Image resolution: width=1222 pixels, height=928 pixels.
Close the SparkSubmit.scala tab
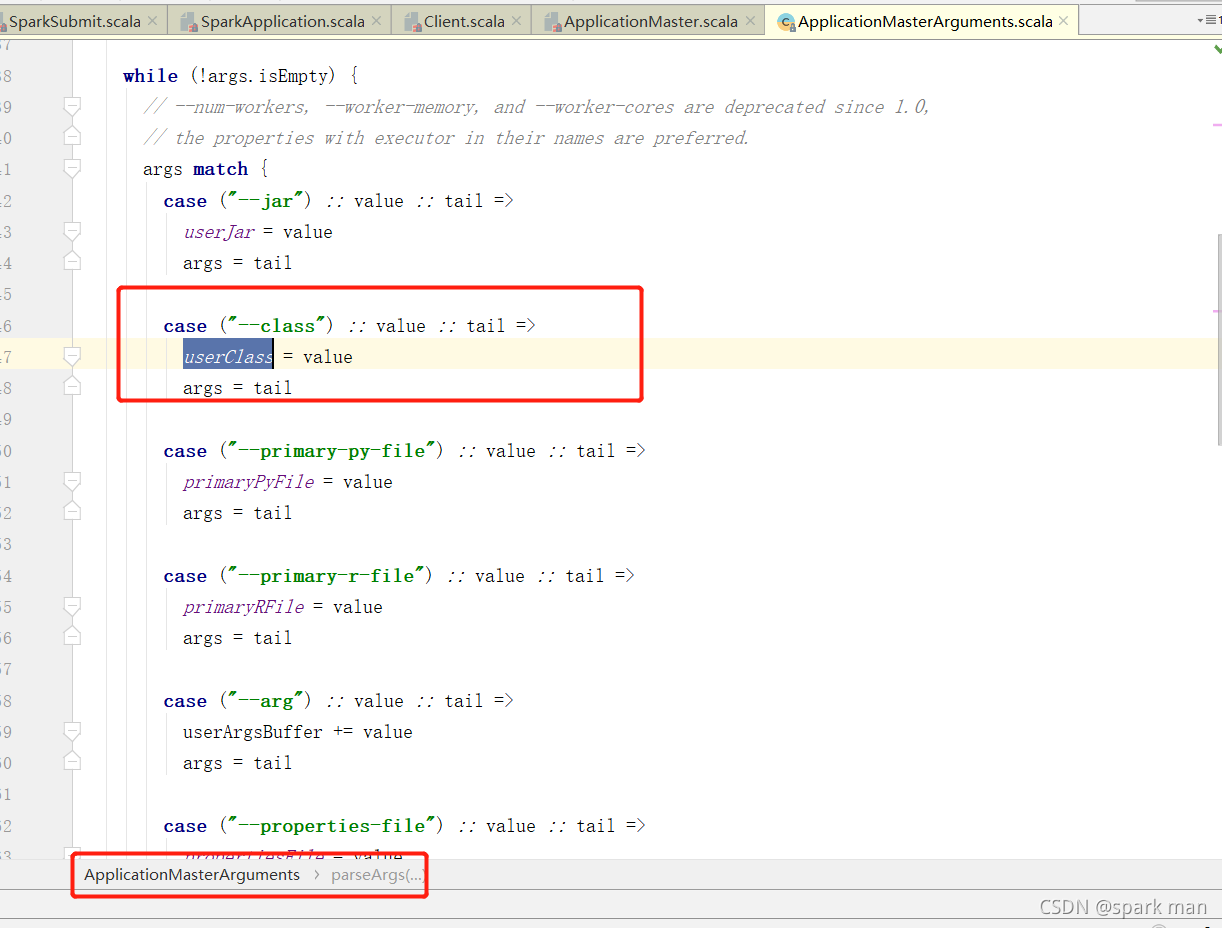pyautogui.click(x=153, y=21)
